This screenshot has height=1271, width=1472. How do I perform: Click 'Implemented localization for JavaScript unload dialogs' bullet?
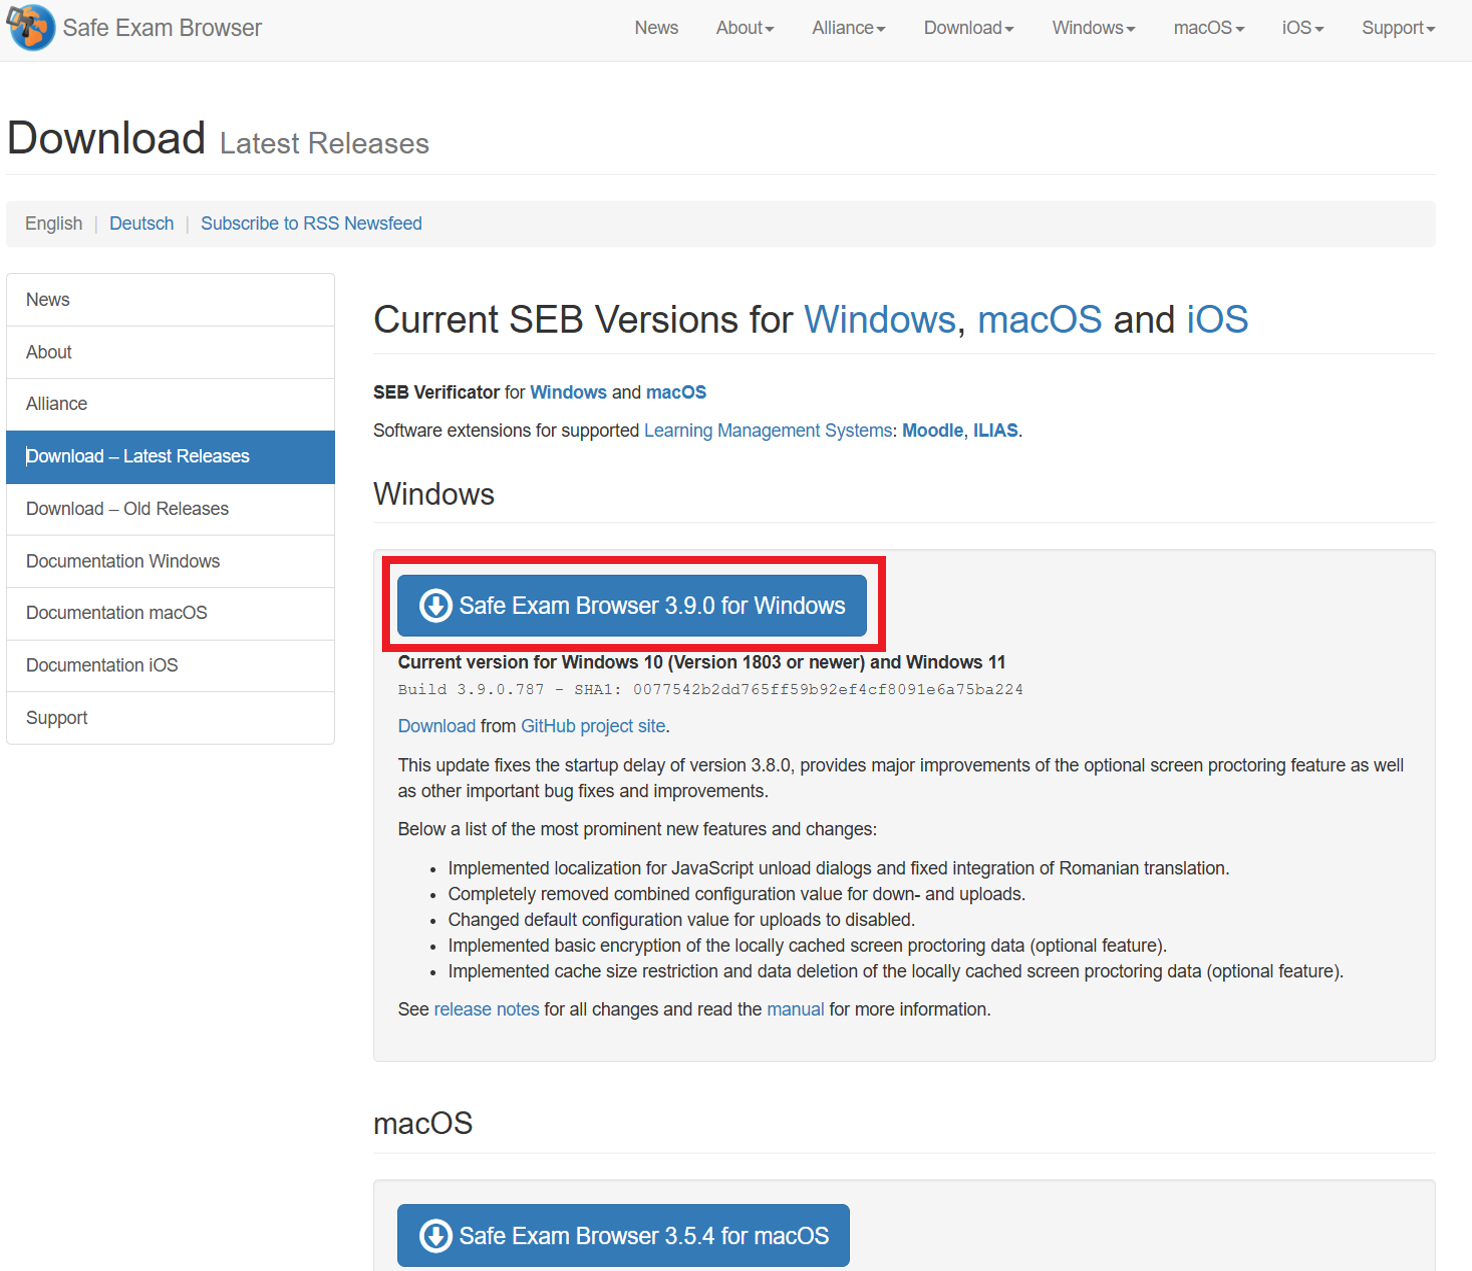[839, 868]
